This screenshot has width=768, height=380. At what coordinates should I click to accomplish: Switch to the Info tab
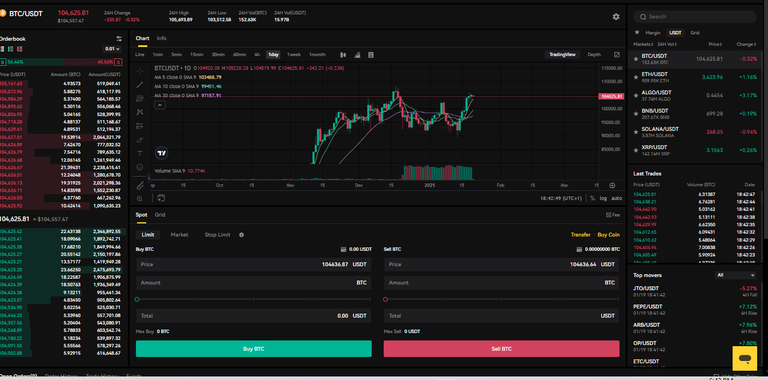(161, 38)
